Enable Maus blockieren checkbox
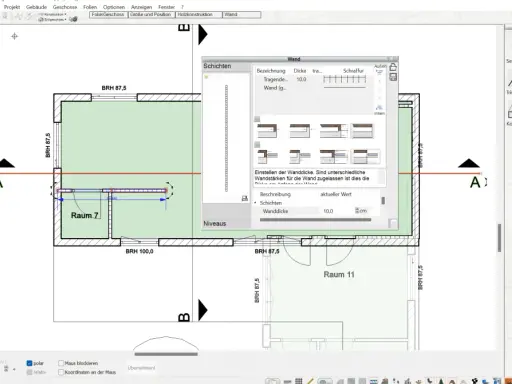 61,363
